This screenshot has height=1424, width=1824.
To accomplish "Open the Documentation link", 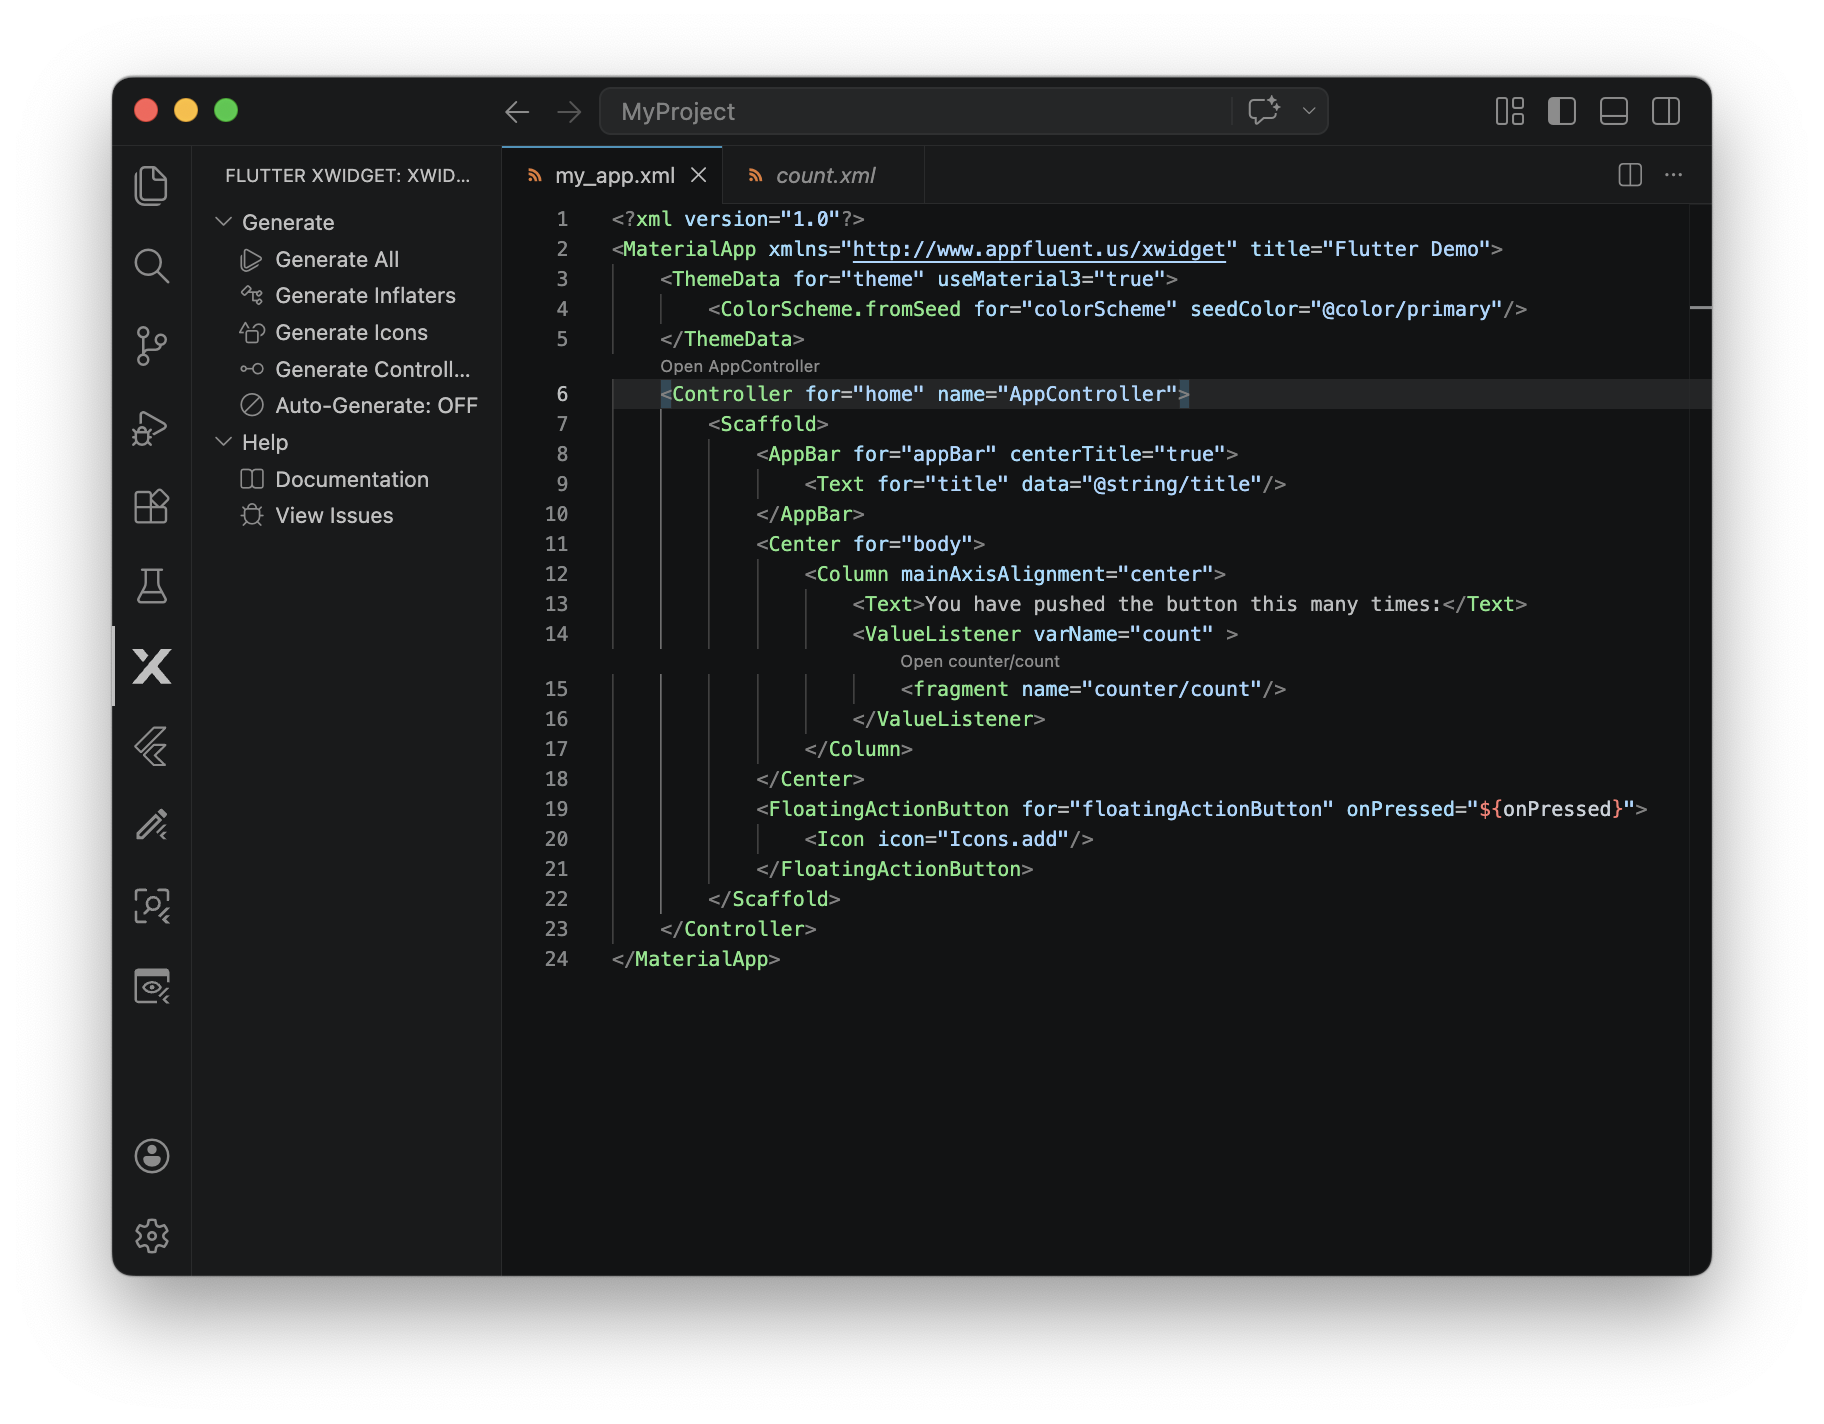I will [x=350, y=478].
